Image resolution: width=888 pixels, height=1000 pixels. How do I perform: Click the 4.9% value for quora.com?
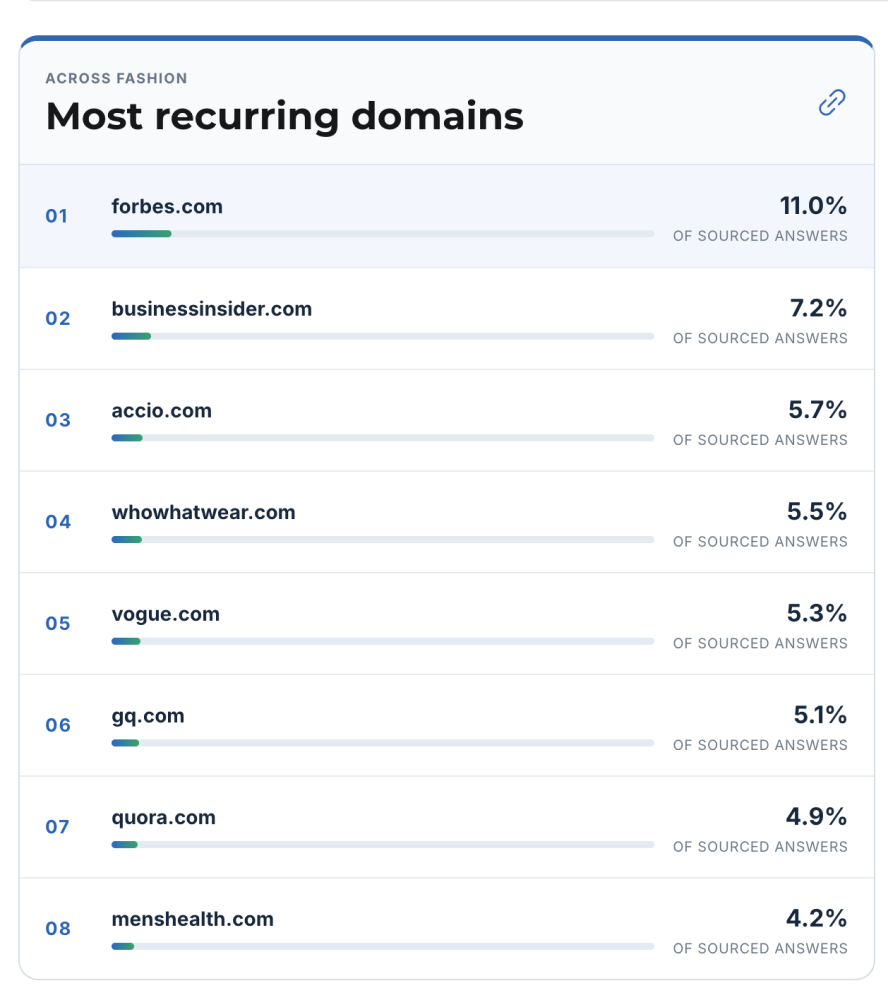[x=817, y=817]
